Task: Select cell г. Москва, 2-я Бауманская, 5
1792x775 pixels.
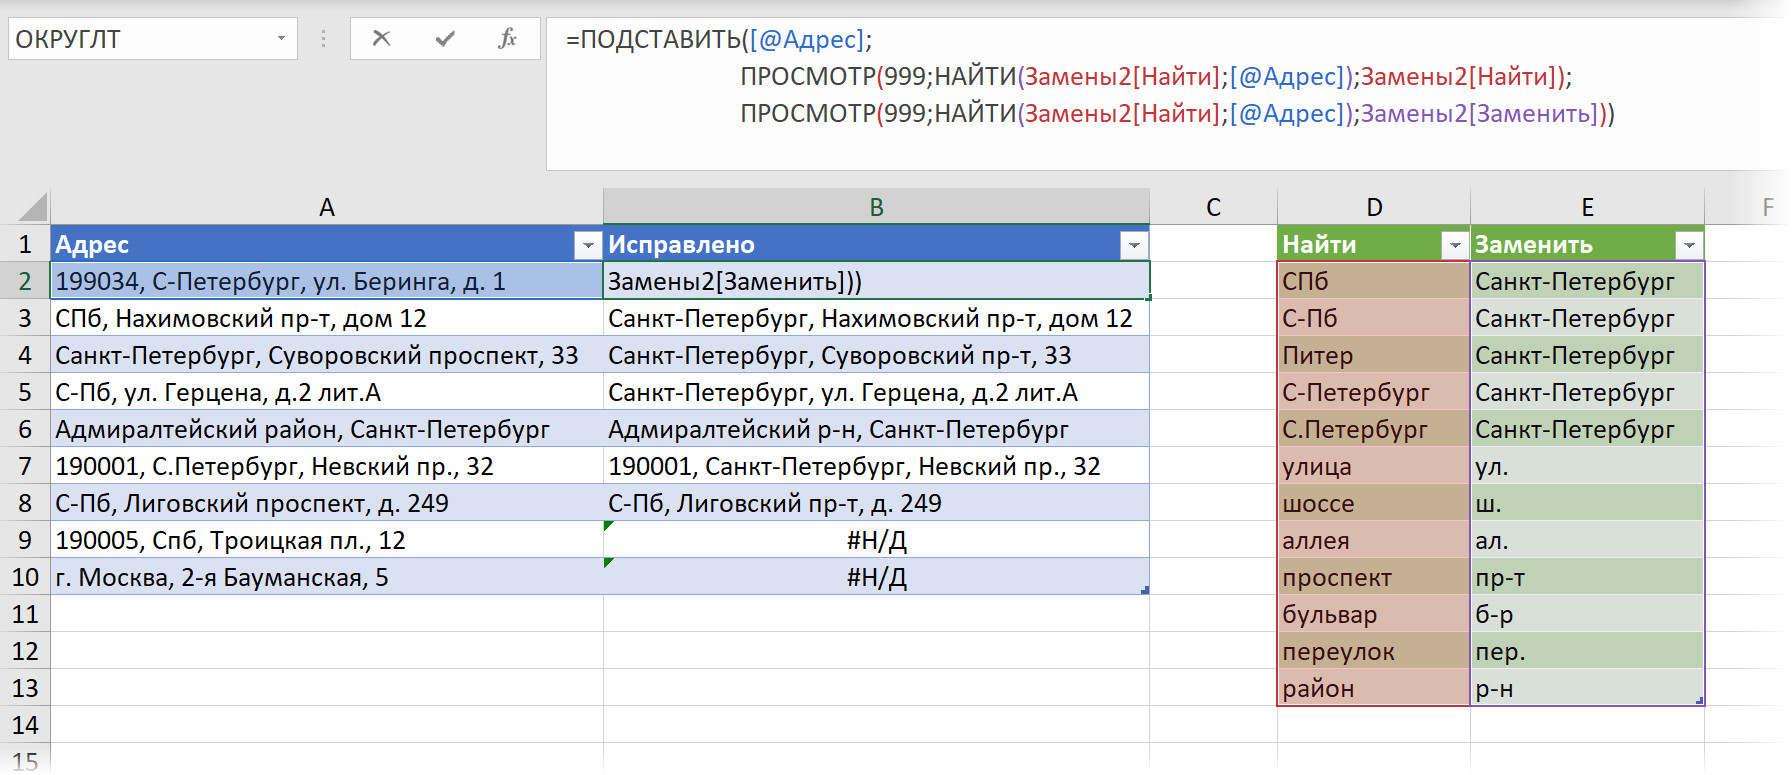Action: tap(327, 577)
